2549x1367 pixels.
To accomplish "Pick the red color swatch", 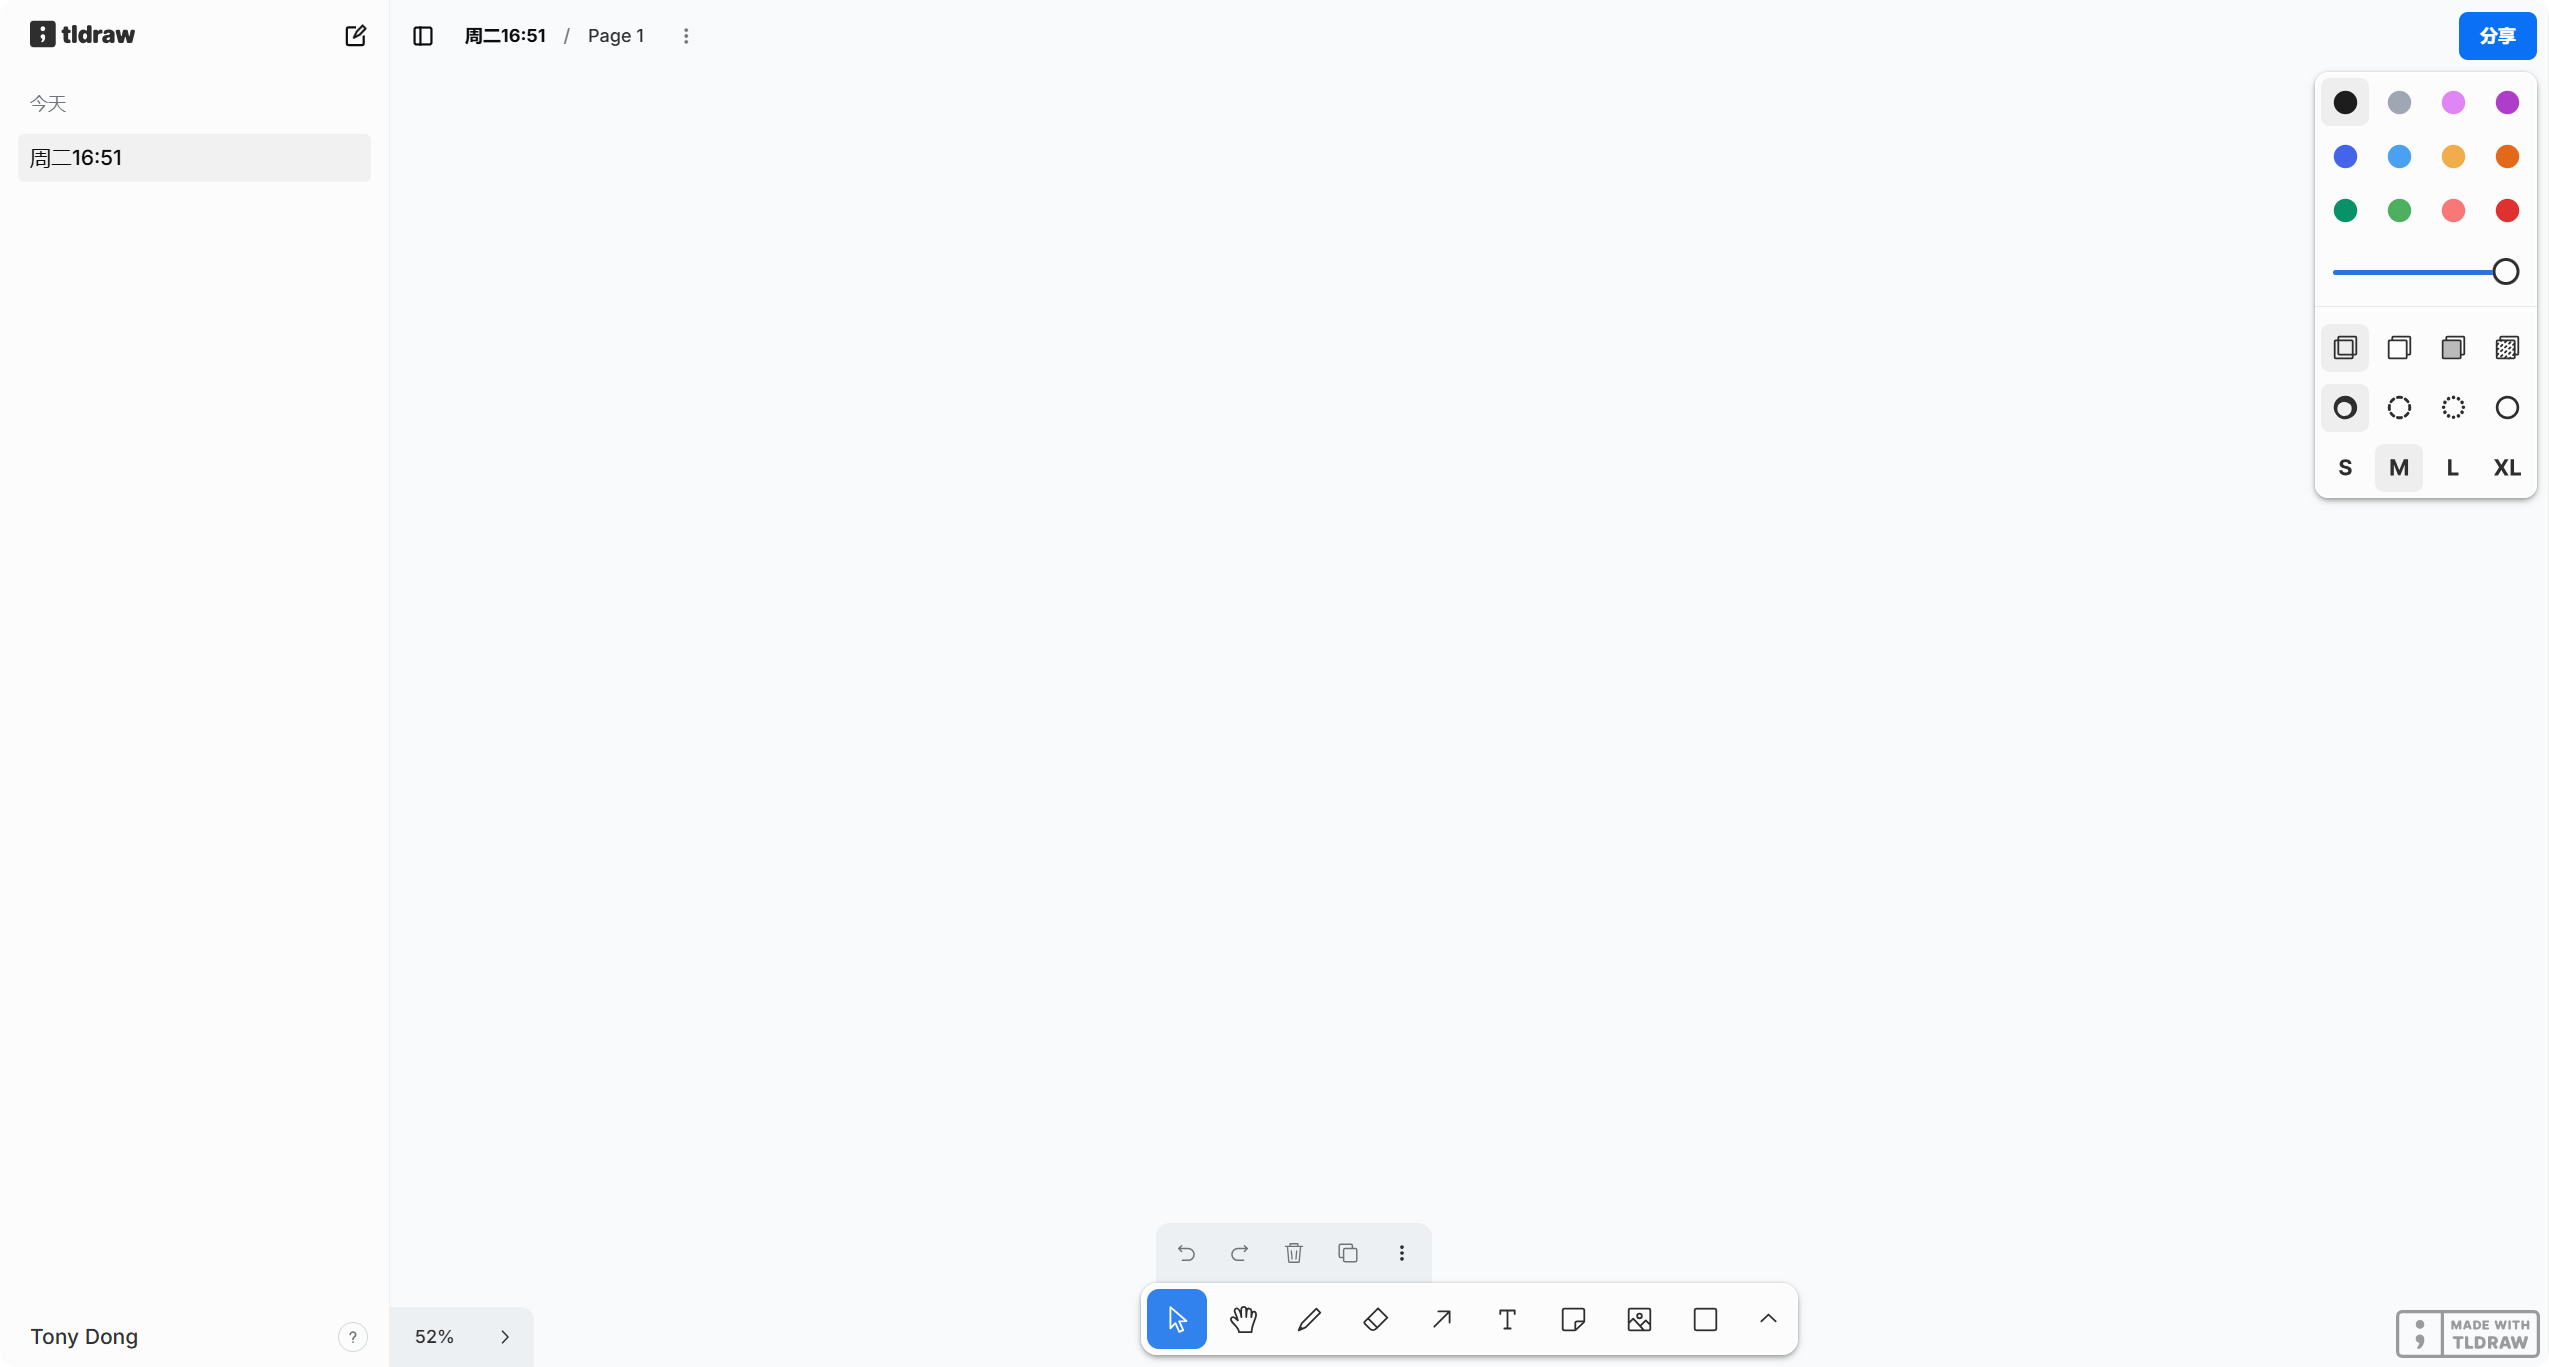I will tap(2506, 210).
